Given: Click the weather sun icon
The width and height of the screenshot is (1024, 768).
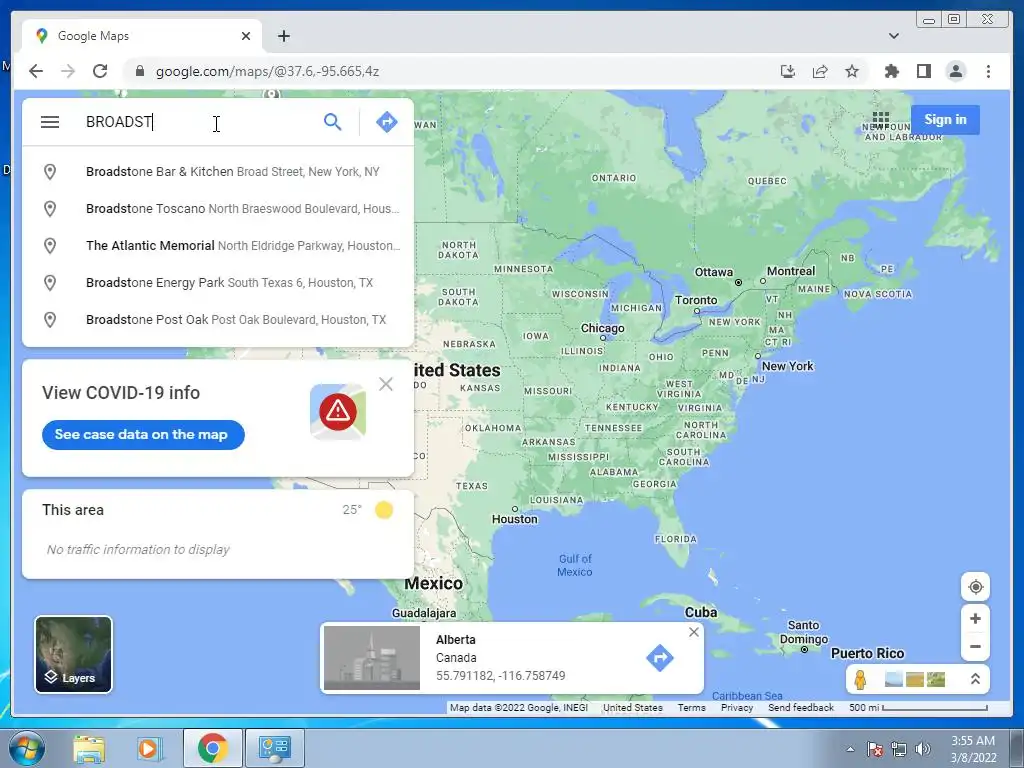Looking at the screenshot, I should coord(384,510).
